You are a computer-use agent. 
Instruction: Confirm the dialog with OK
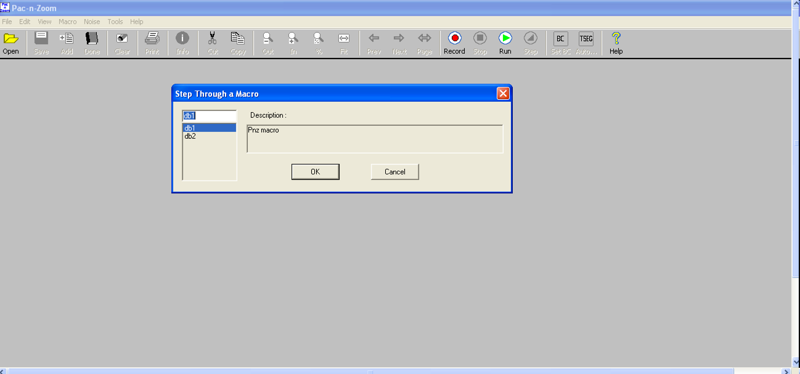(x=315, y=172)
